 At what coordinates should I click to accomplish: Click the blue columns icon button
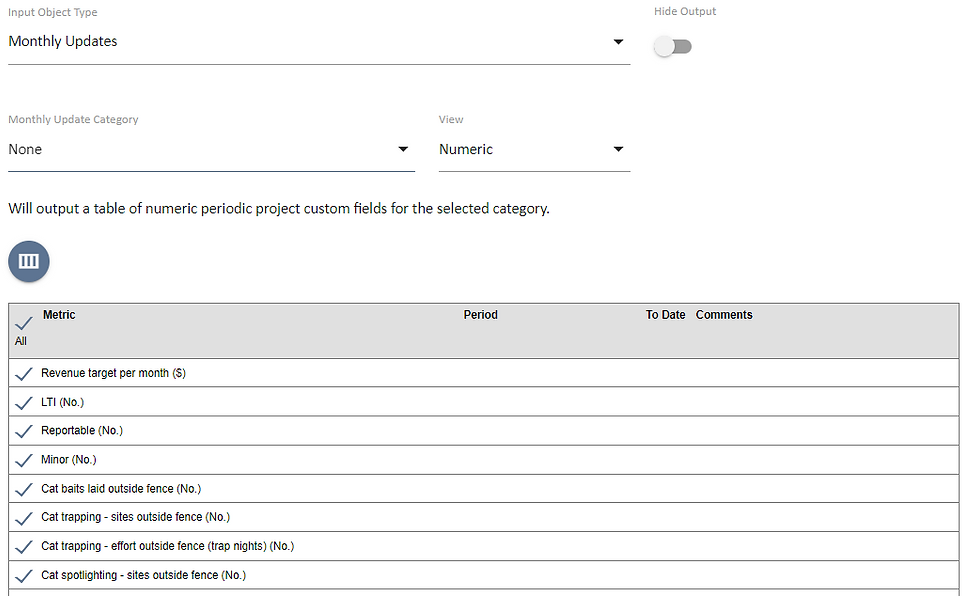pos(29,261)
